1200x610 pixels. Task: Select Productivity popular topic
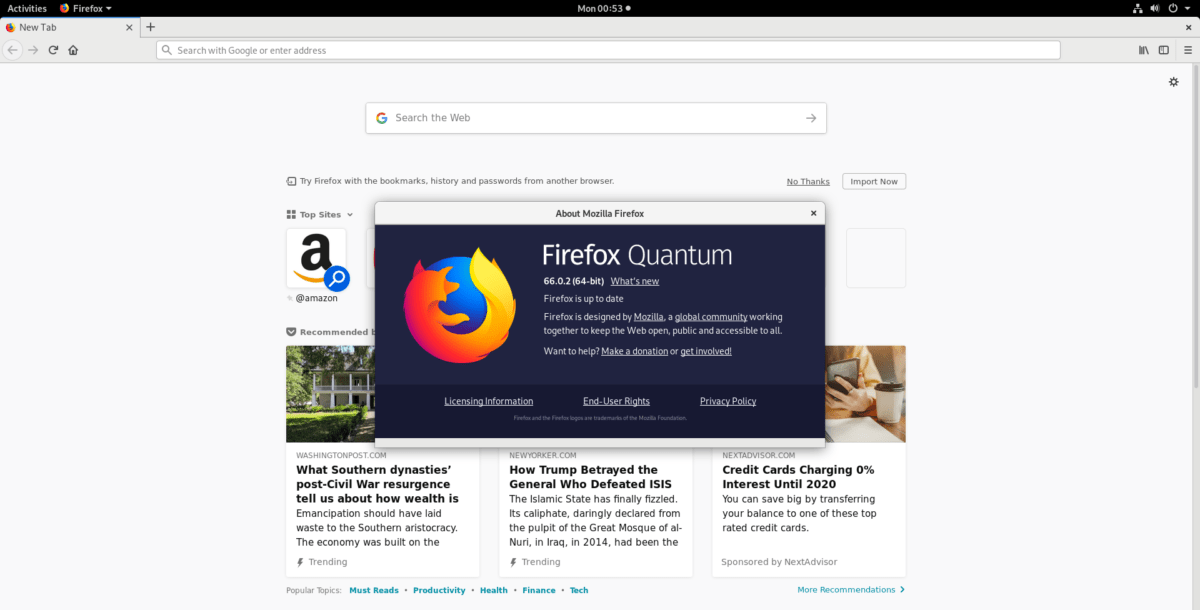pos(439,590)
